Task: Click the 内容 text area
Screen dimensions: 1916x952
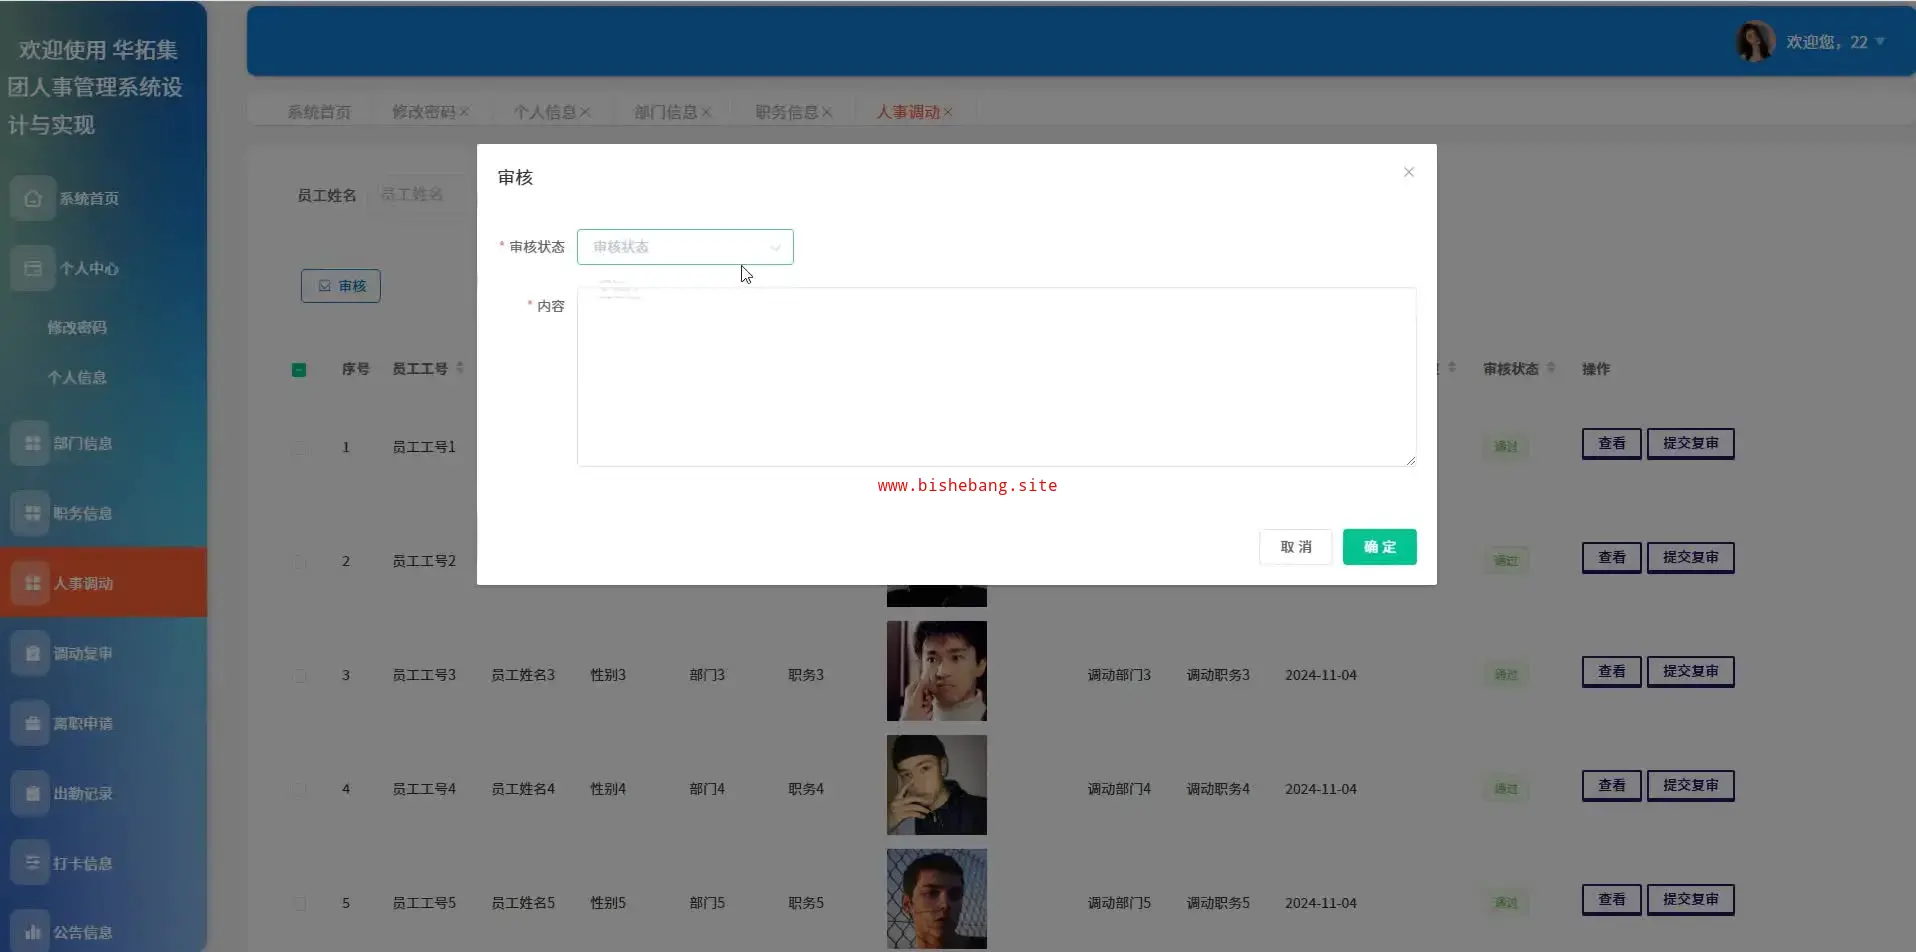Action: point(996,377)
